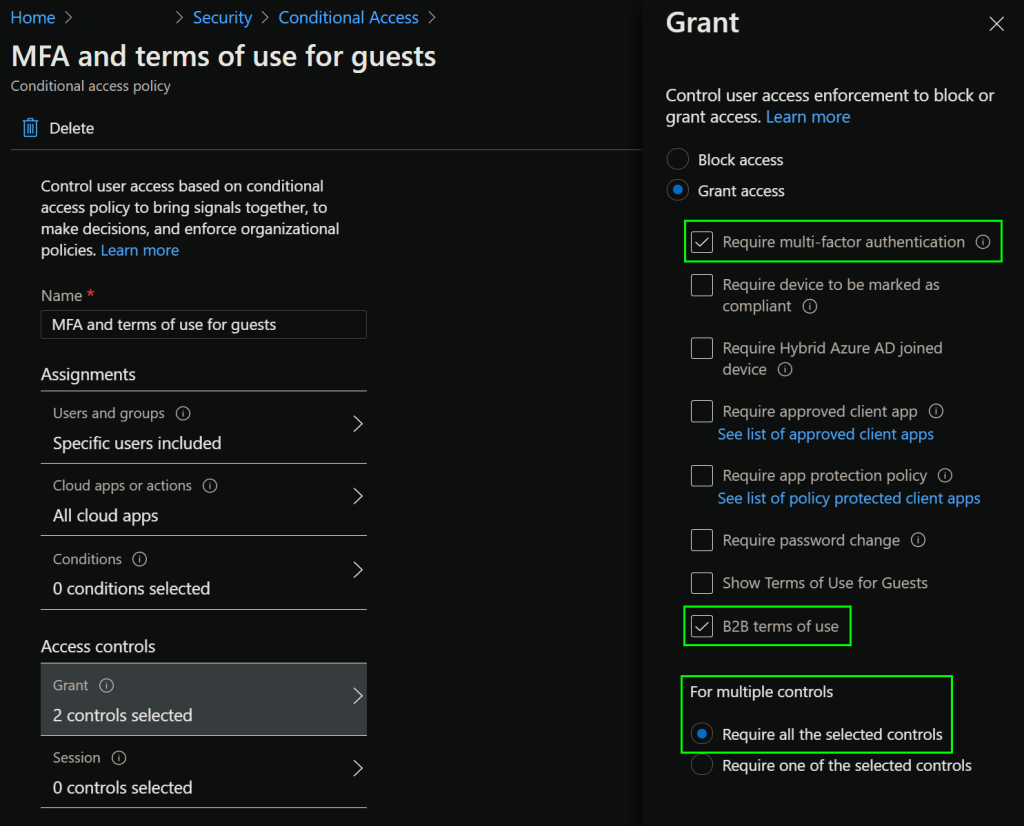Viewport: 1024px width, 826px height.
Task: Click the policy Name input field
Action: [x=204, y=325]
